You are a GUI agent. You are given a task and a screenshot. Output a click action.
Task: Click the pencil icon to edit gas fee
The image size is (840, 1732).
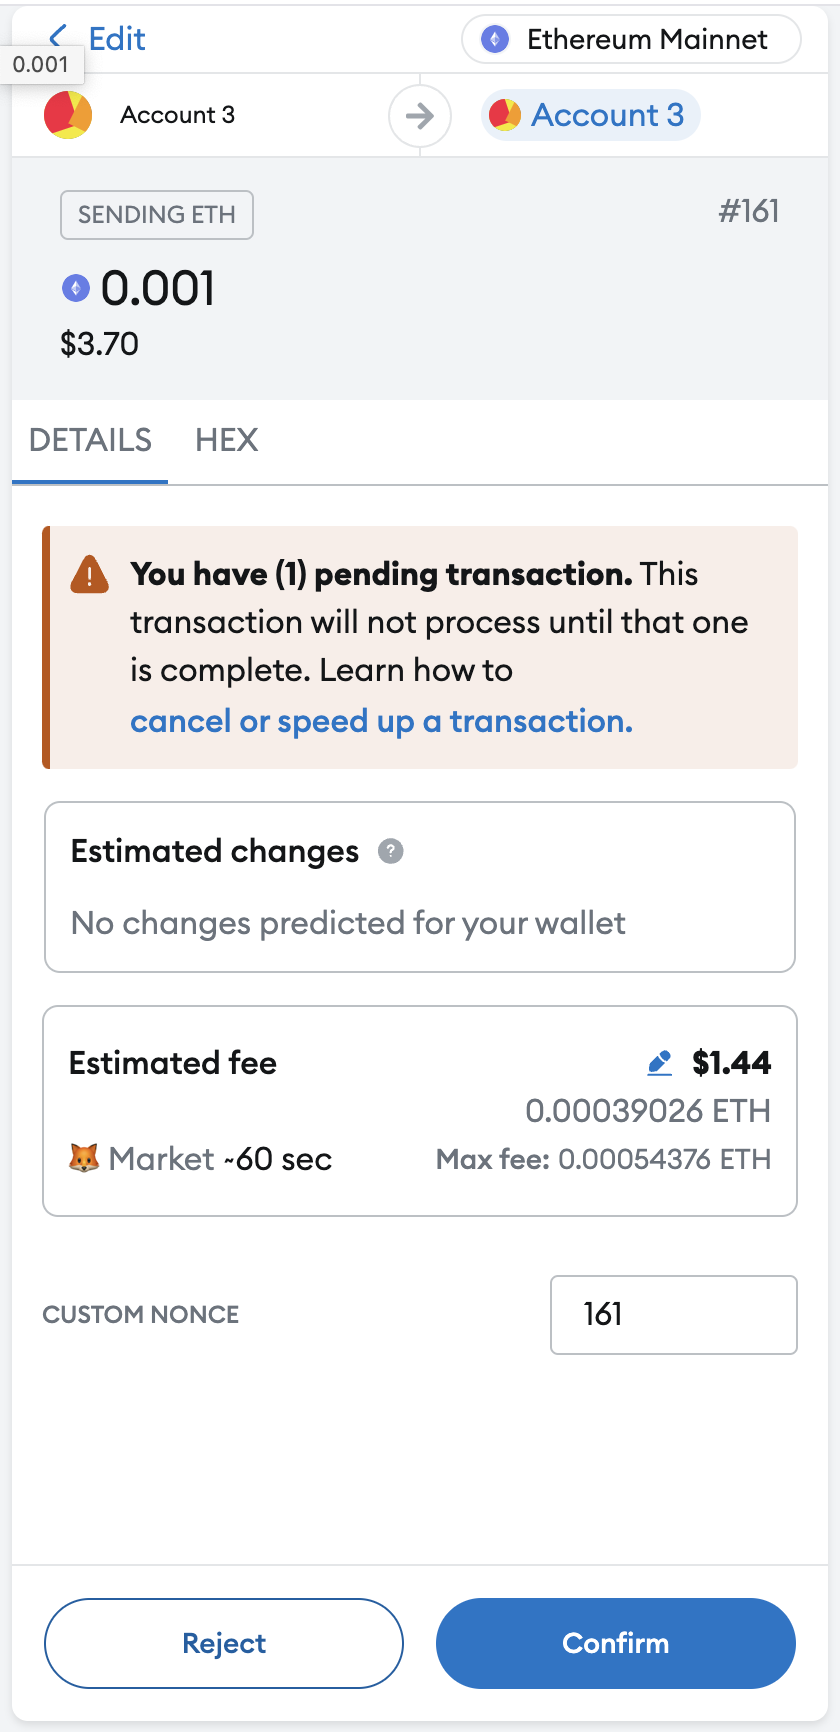[x=659, y=1063]
